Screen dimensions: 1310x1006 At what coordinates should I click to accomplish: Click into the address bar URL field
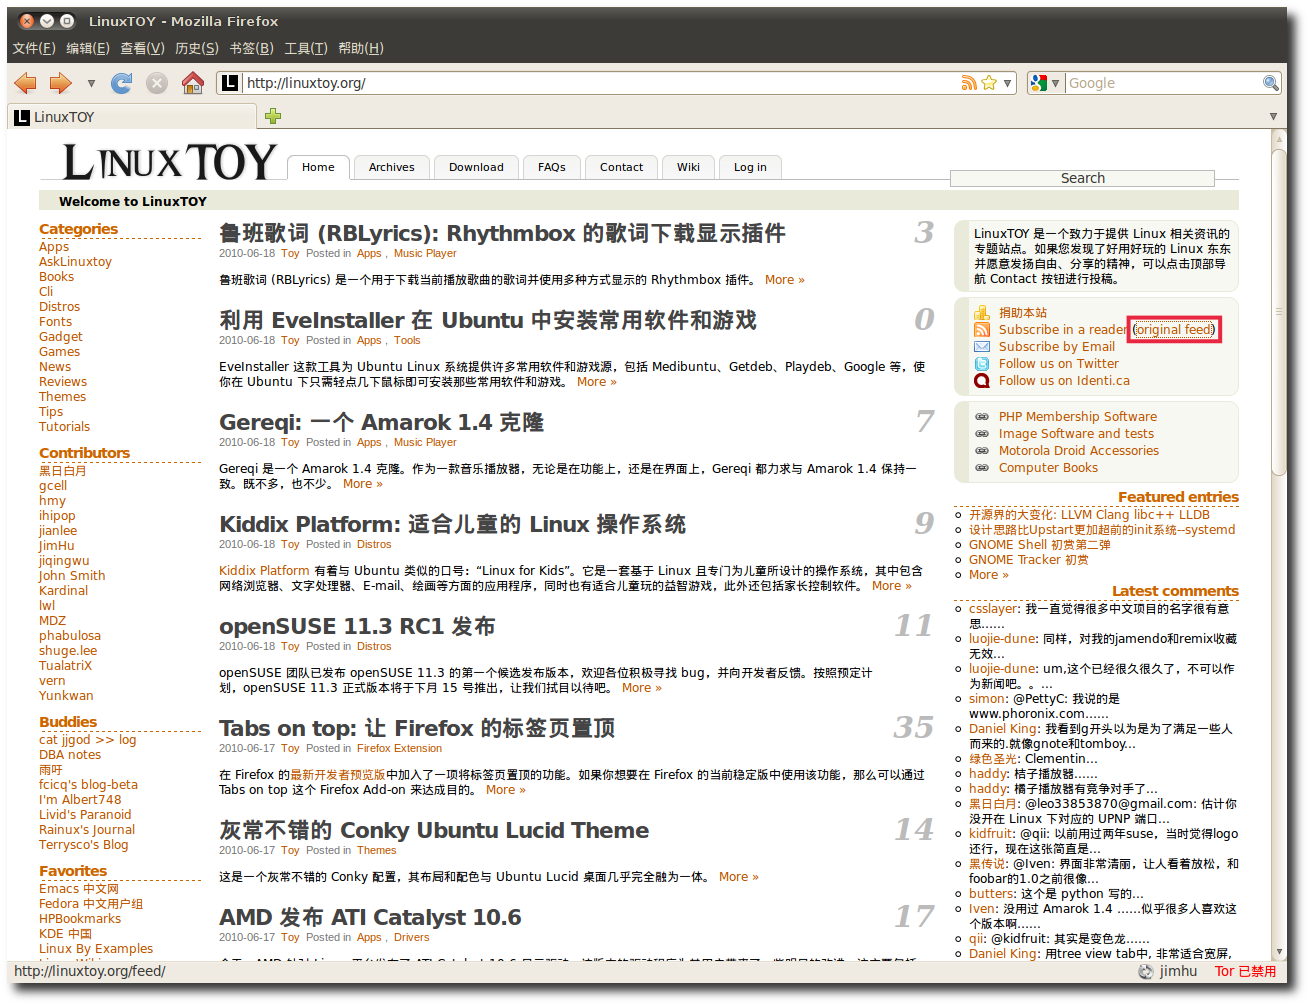[x=600, y=83]
